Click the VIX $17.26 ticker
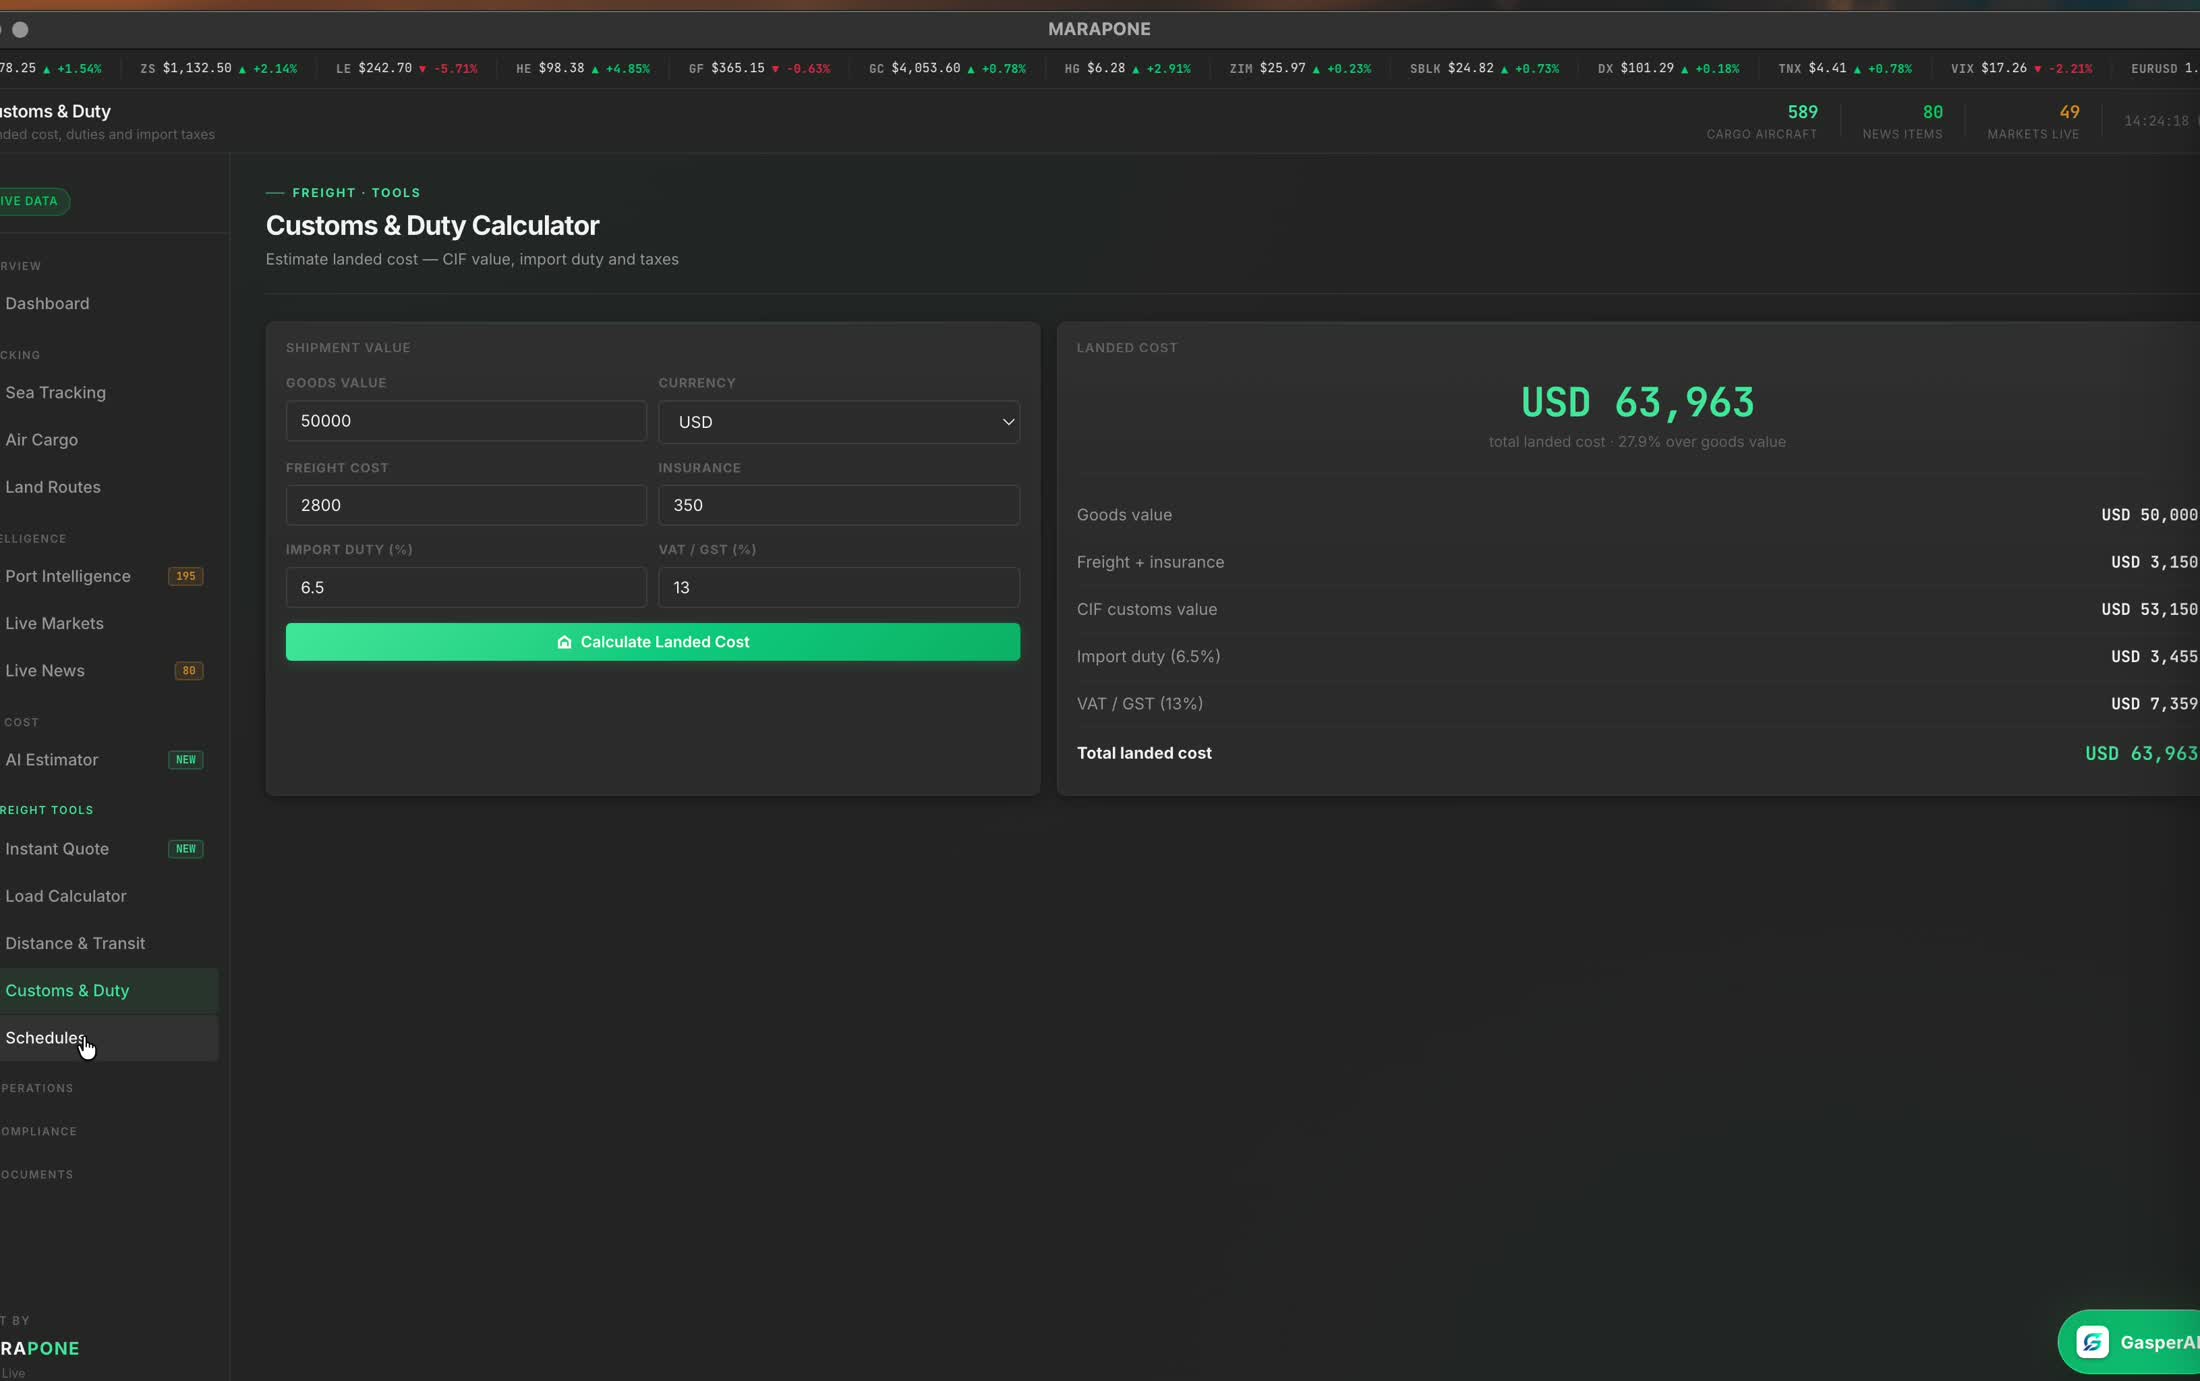The height and width of the screenshot is (1381, 2200). pos(2021,68)
